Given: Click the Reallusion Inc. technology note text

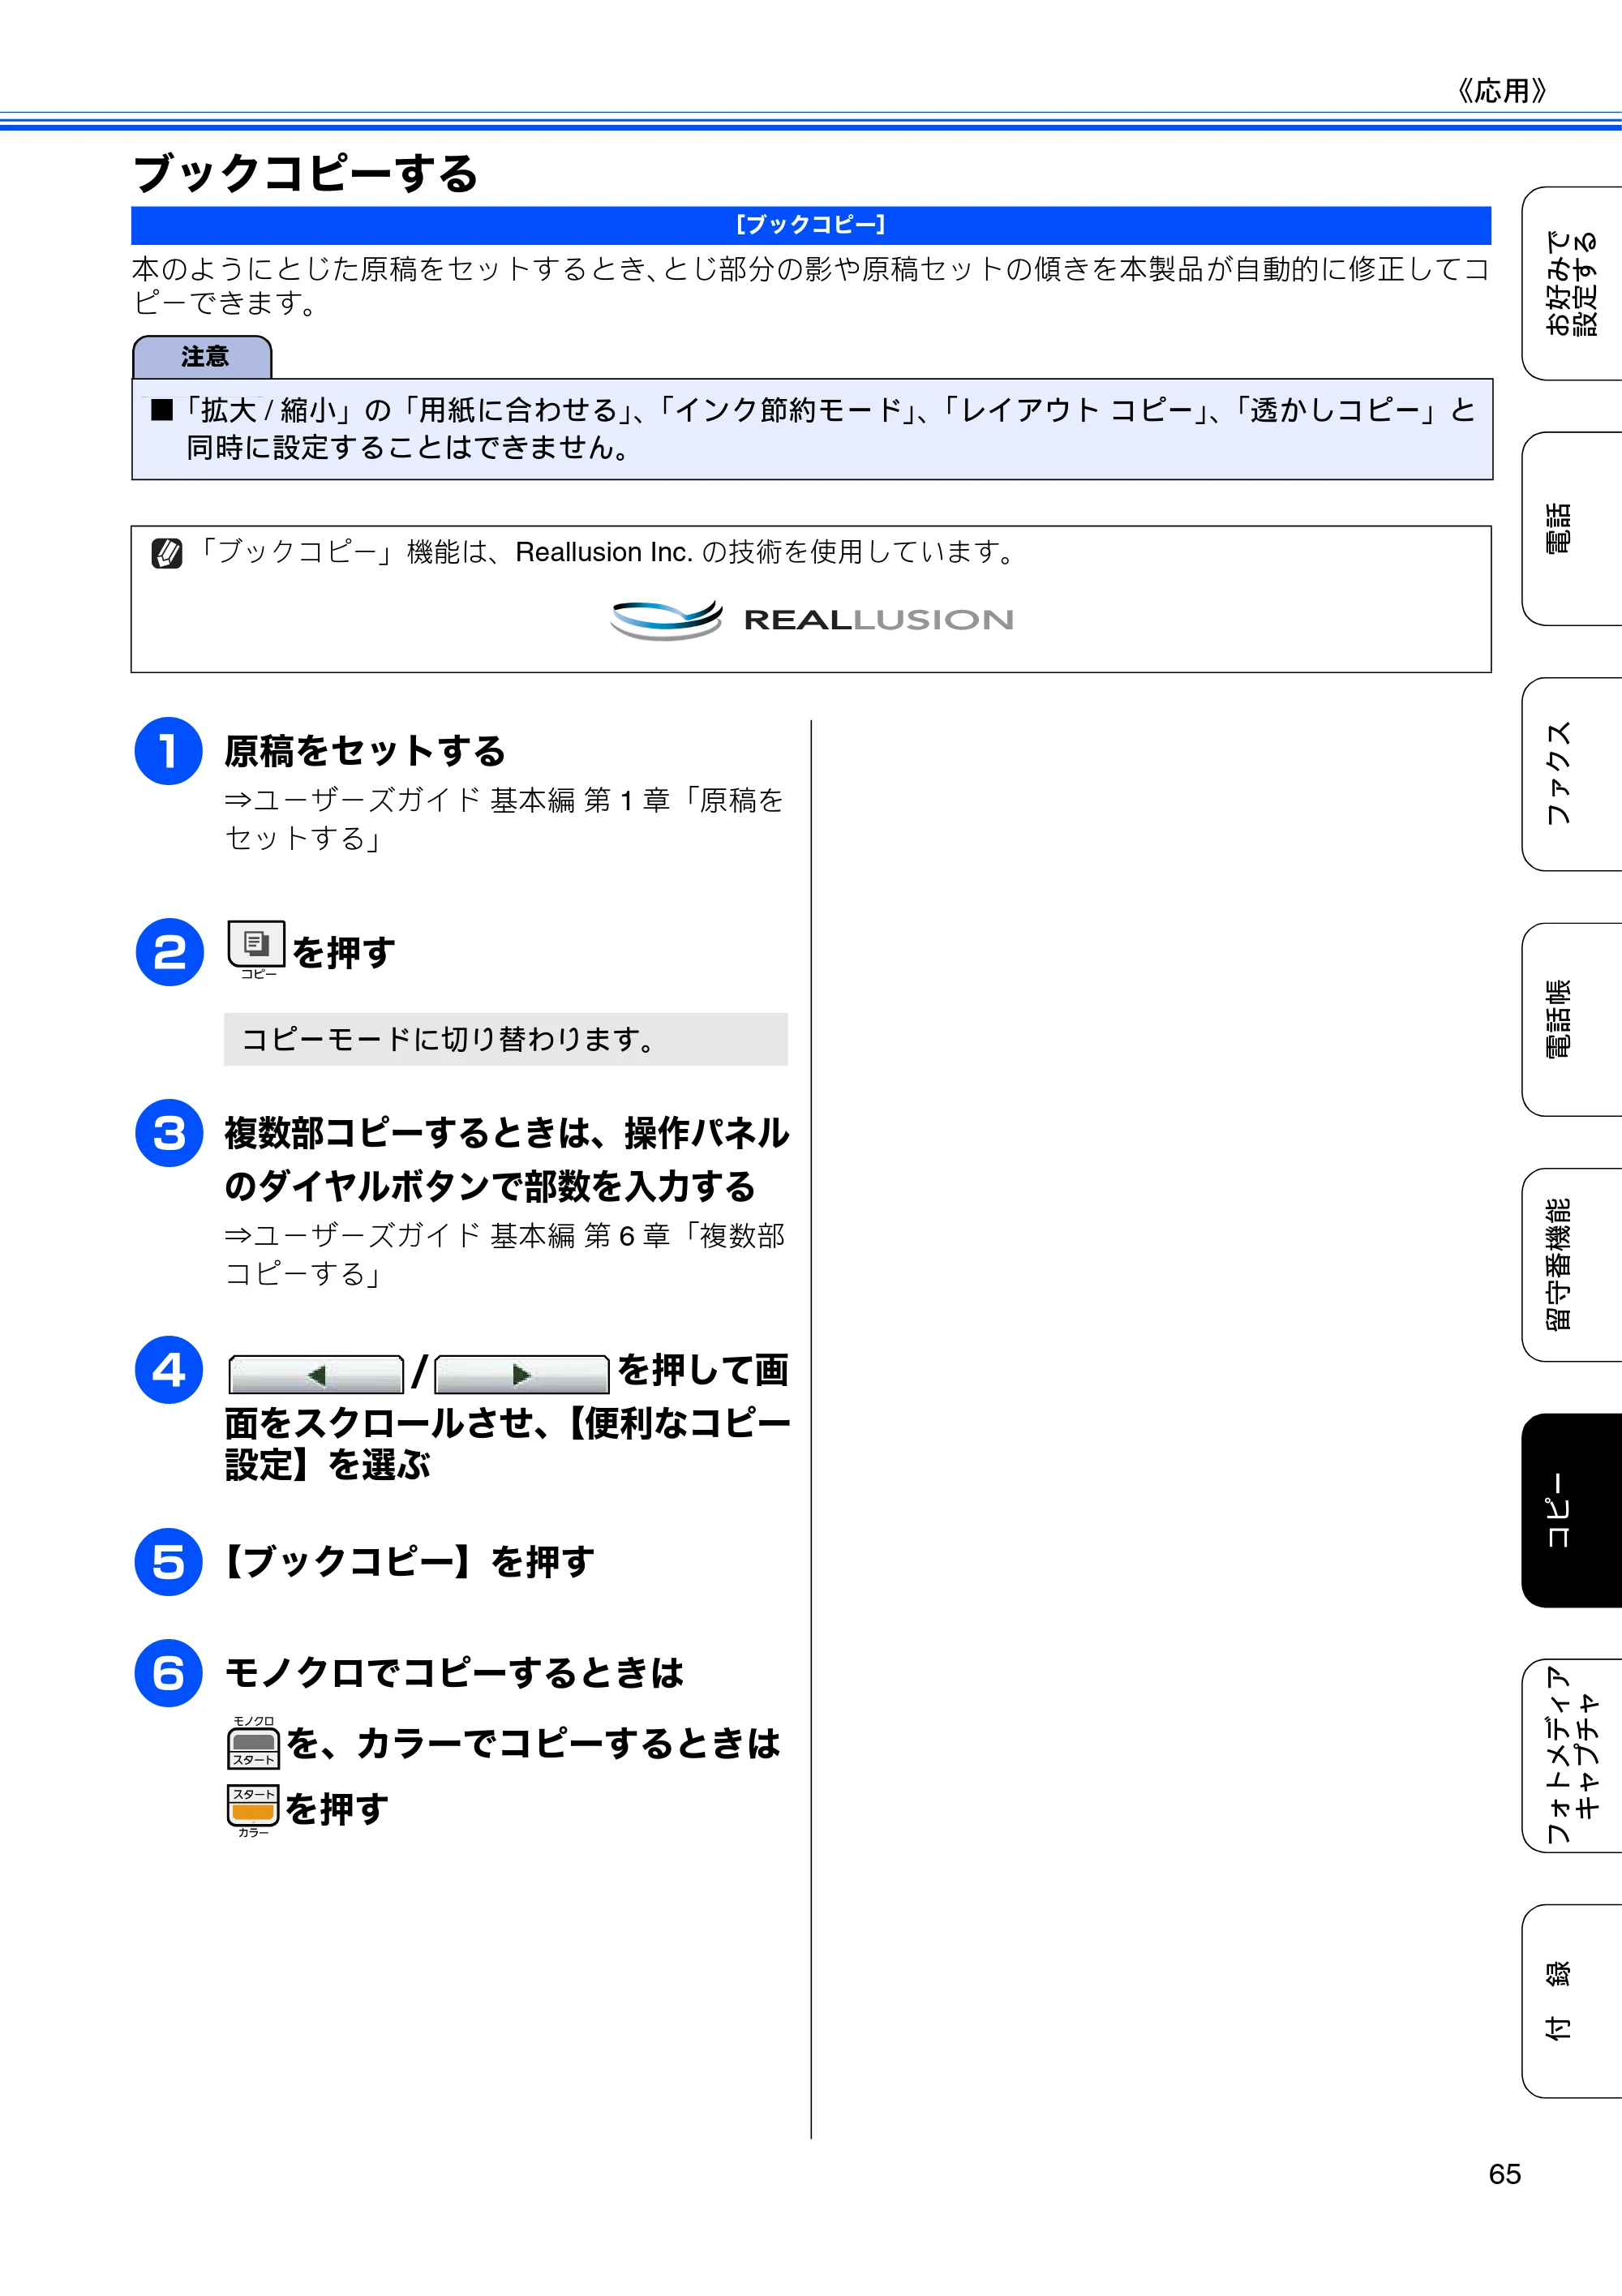Looking at the screenshot, I should coord(605,552).
